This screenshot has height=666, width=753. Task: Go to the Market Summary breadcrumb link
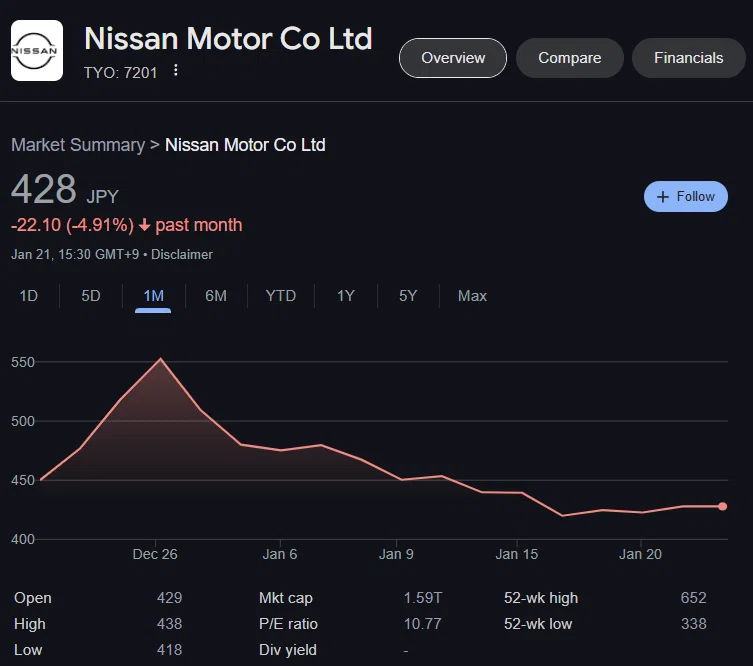pyautogui.click(x=78, y=145)
